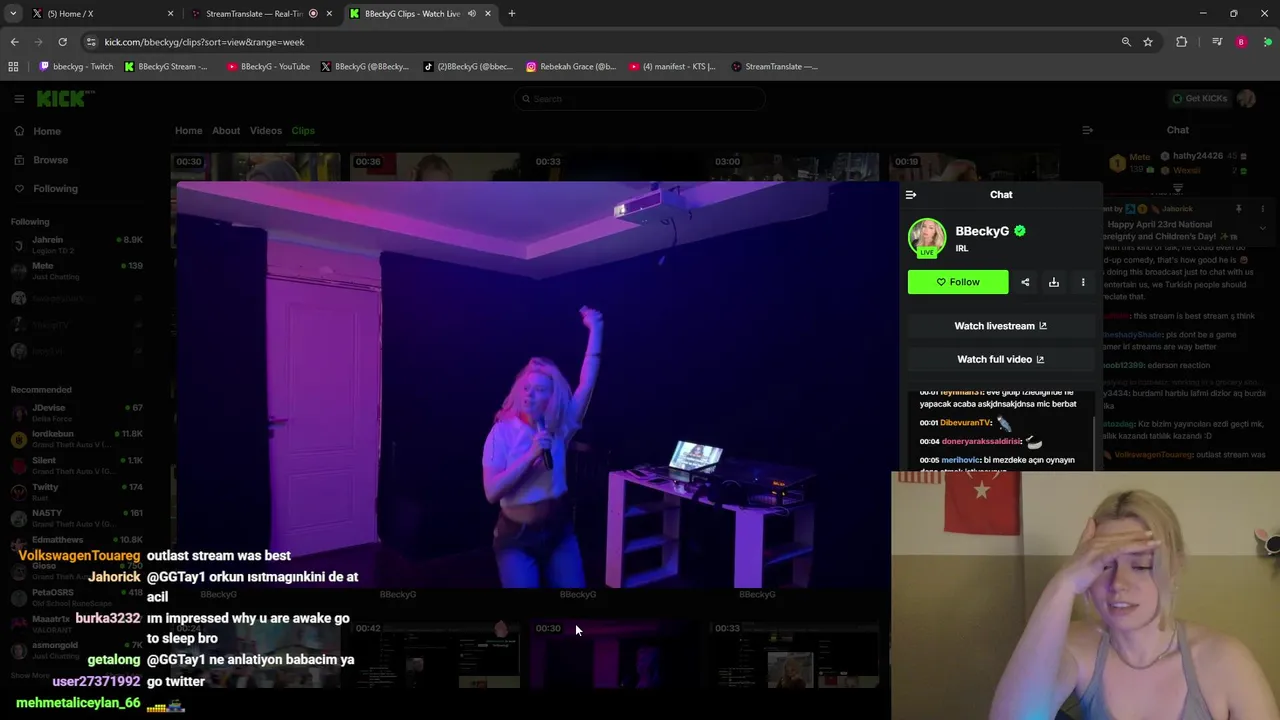
Task: Open recommended channel NASTY
Action: coord(77,517)
